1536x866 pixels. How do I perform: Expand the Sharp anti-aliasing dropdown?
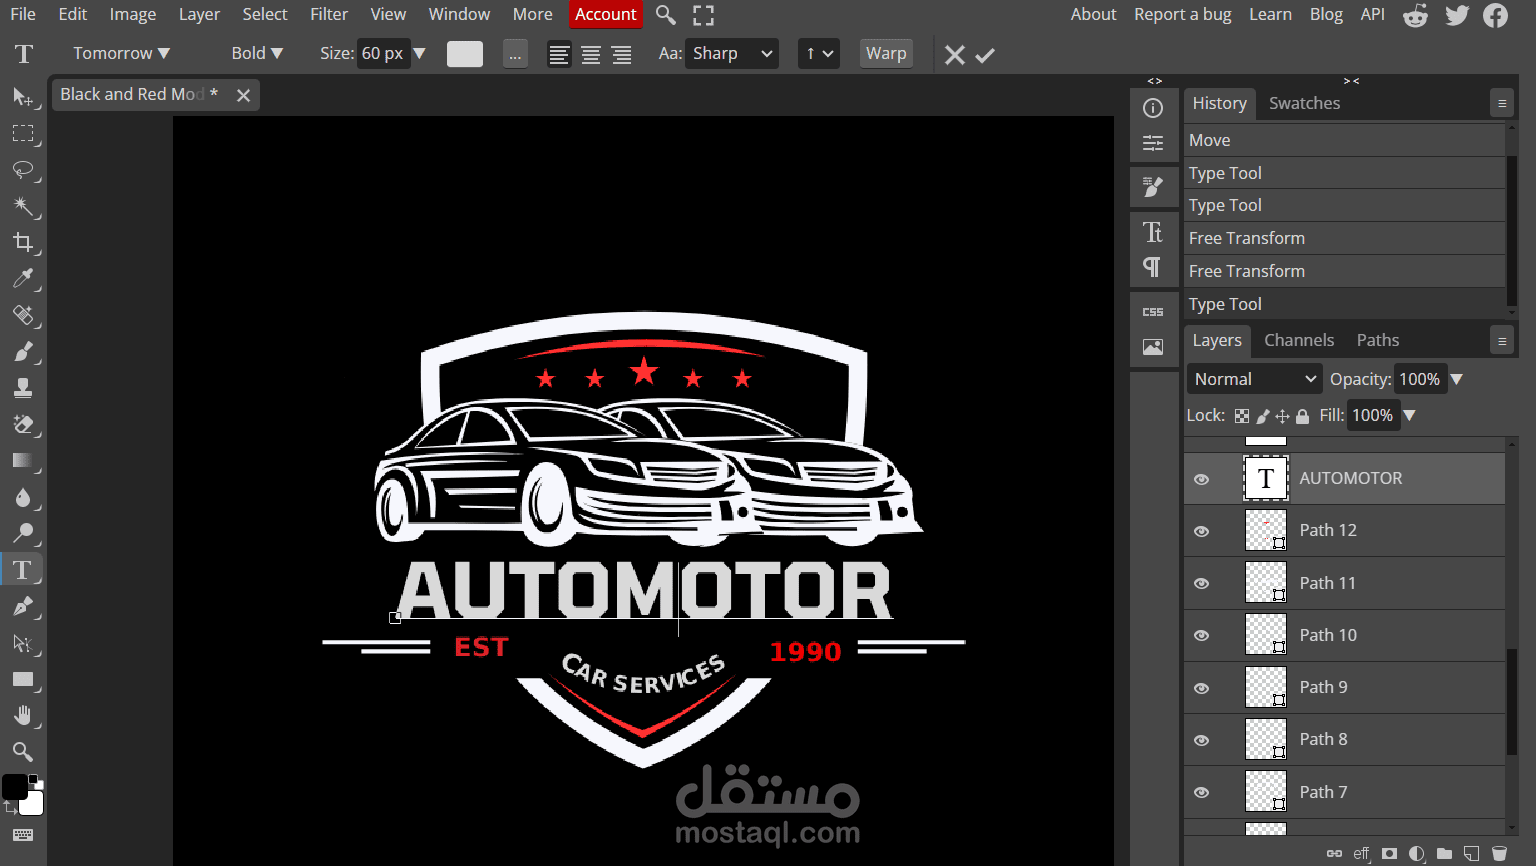(x=732, y=54)
